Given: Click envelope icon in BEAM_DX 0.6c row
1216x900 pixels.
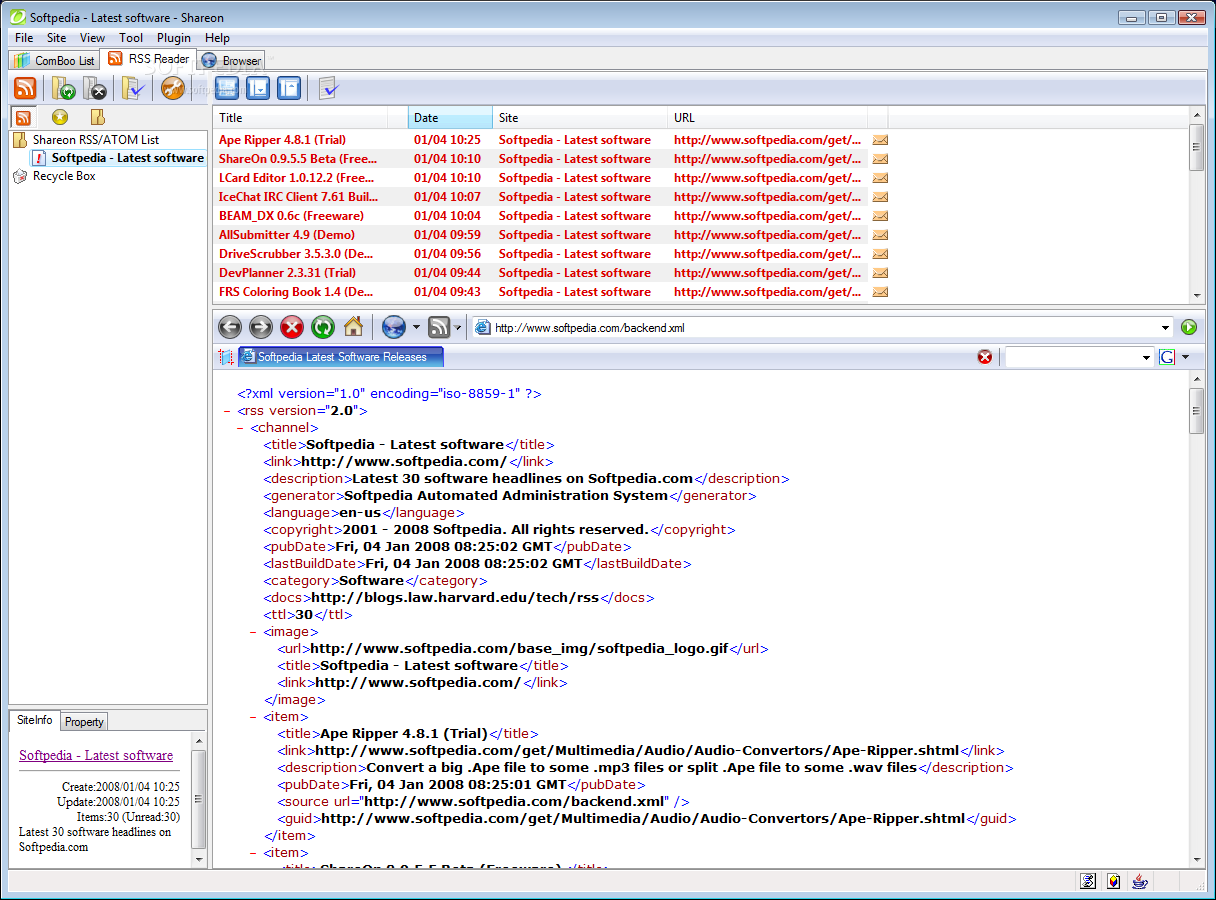Looking at the screenshot, I should (880, 216).
